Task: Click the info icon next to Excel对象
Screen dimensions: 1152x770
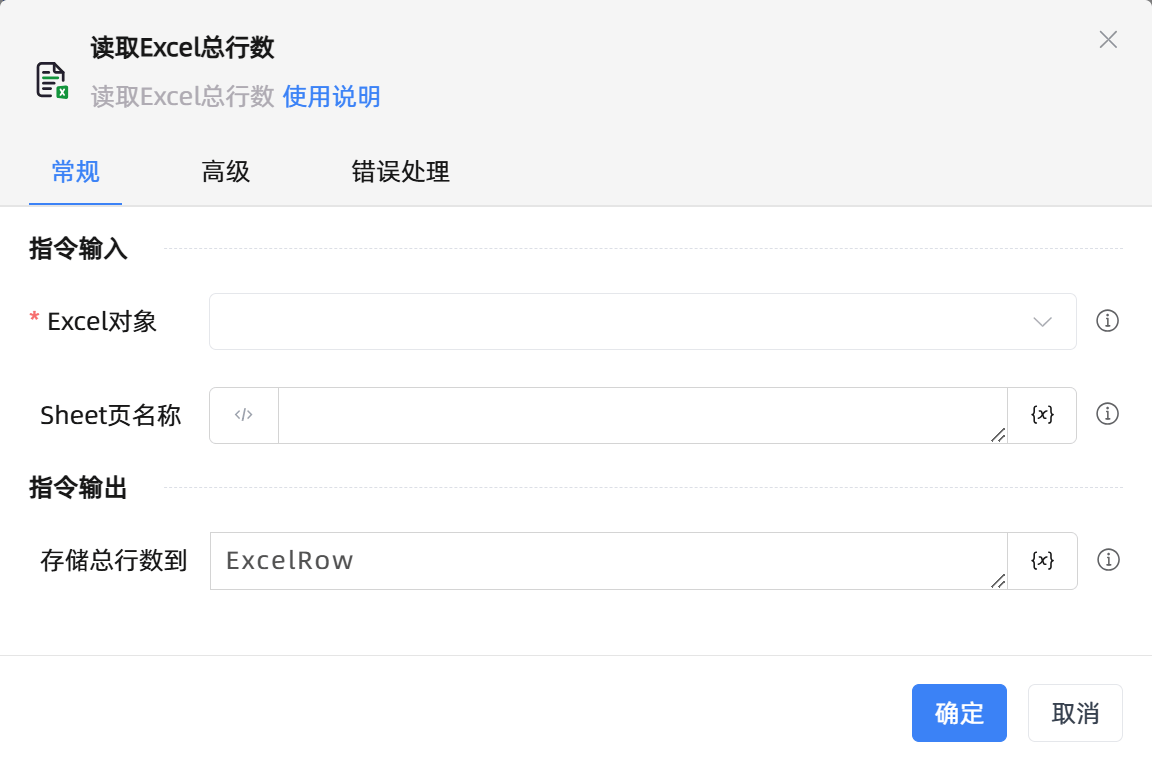Action: [x=1107, y=321]
